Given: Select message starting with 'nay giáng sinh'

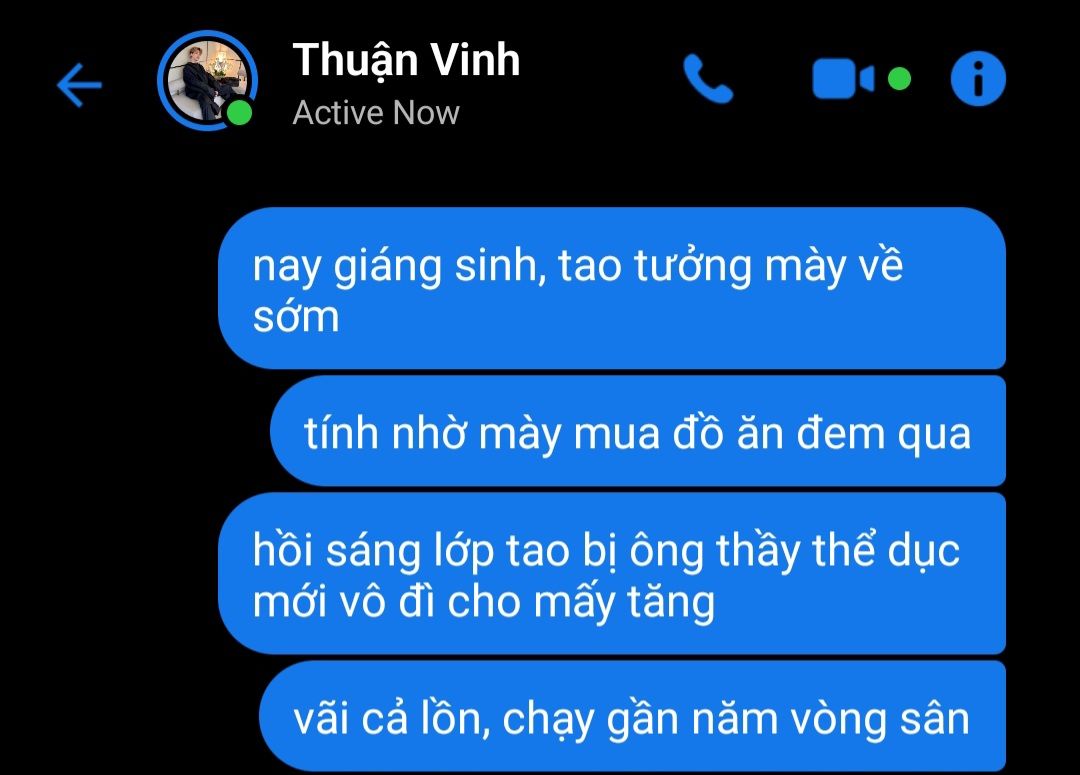Looking at the screenshot, I should pos(612,288).
